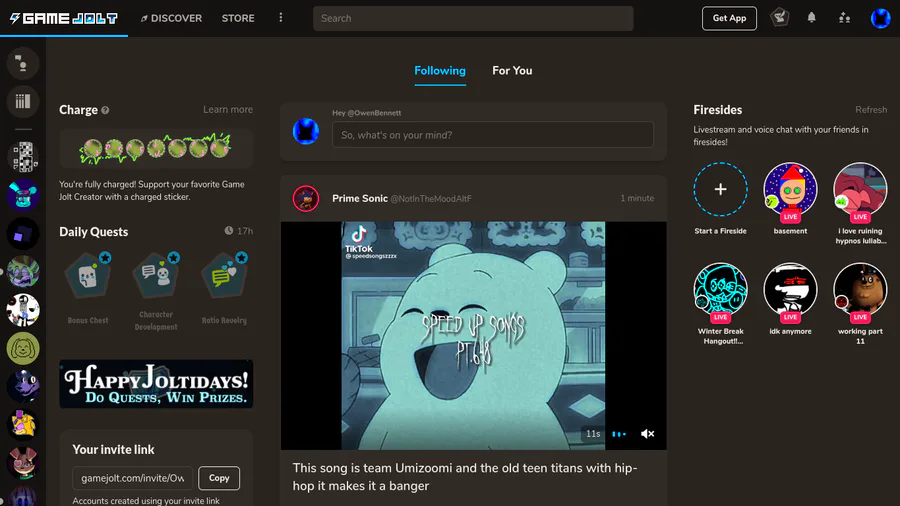Click the Daily Quests 17h timer
The width and height of the screenshot is (900, 506).
click(x=239, y=231)
